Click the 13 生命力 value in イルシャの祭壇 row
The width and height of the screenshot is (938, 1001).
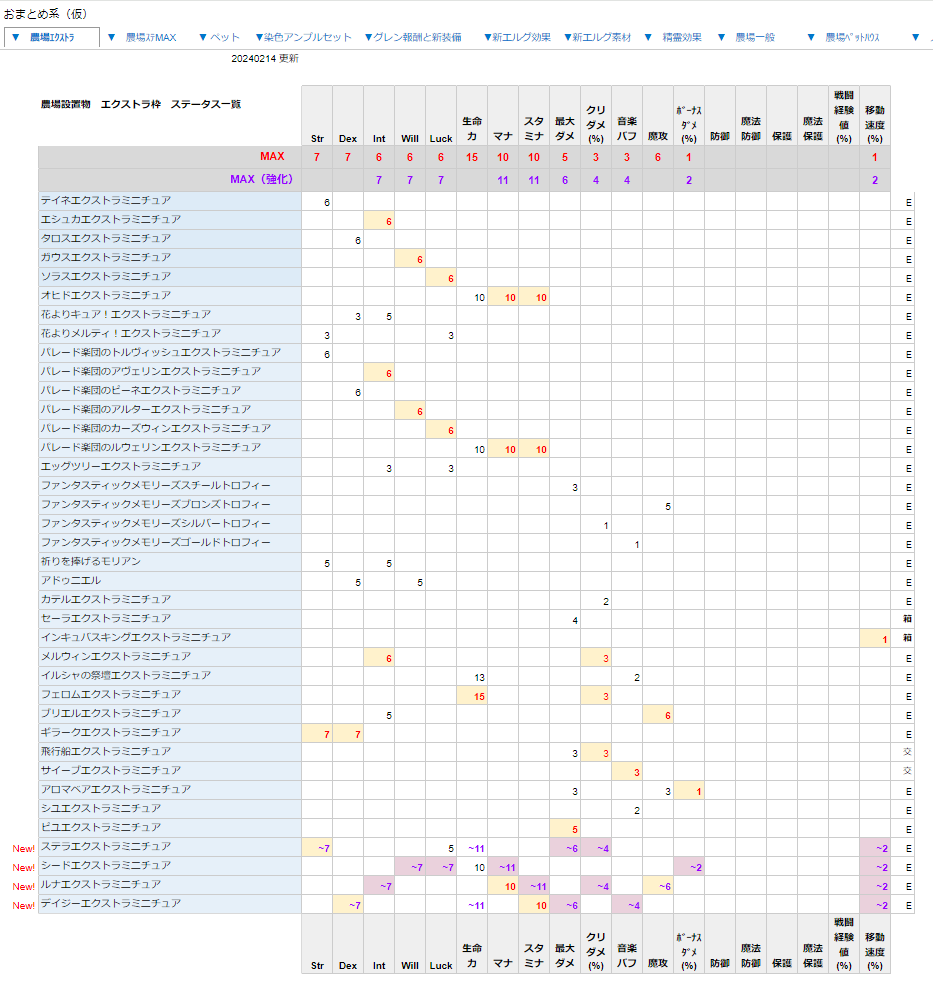click(480, 677)
